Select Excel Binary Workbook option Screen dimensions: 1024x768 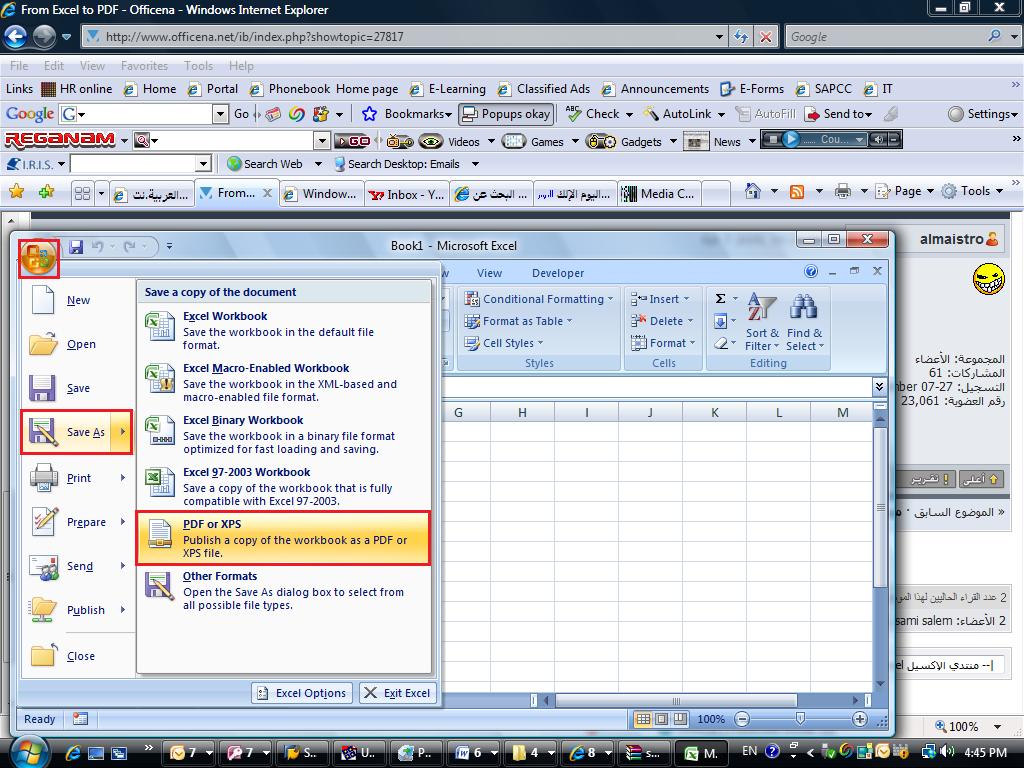click(x=283, y=434)
